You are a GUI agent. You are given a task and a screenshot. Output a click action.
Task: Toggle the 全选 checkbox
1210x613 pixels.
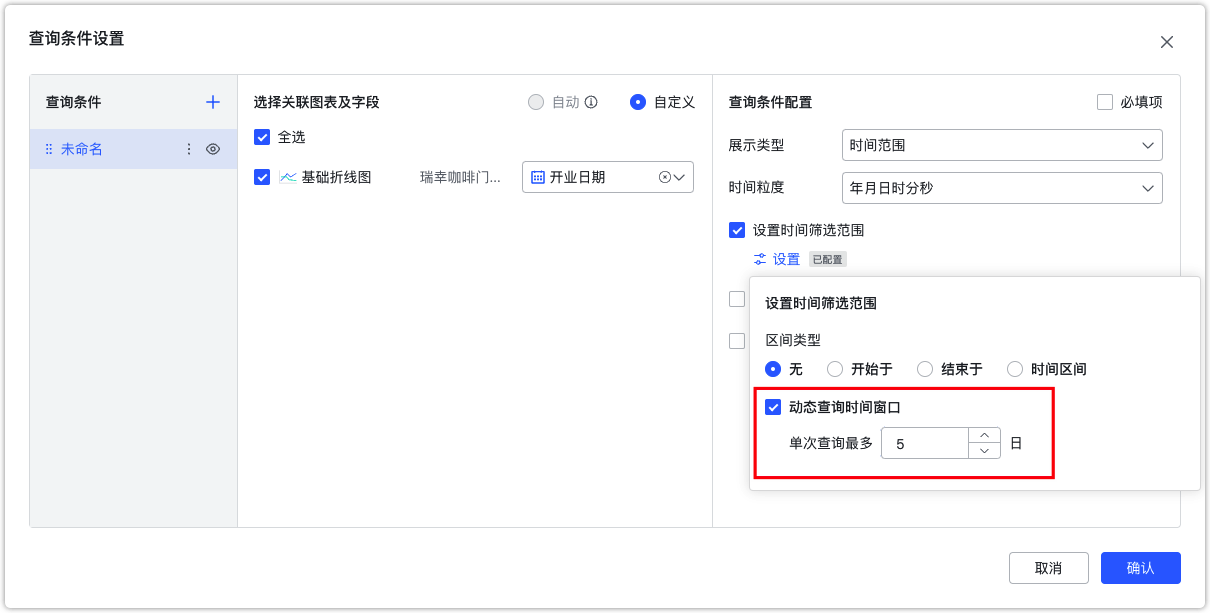pyautogui.click(x=262, y=137)
